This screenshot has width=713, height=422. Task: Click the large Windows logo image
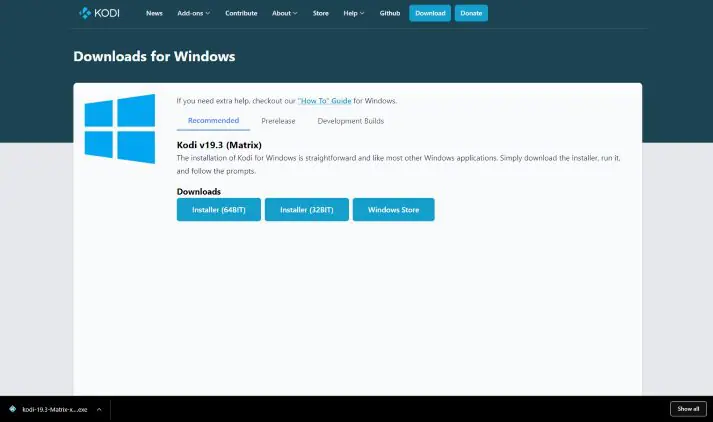(120, 129)
